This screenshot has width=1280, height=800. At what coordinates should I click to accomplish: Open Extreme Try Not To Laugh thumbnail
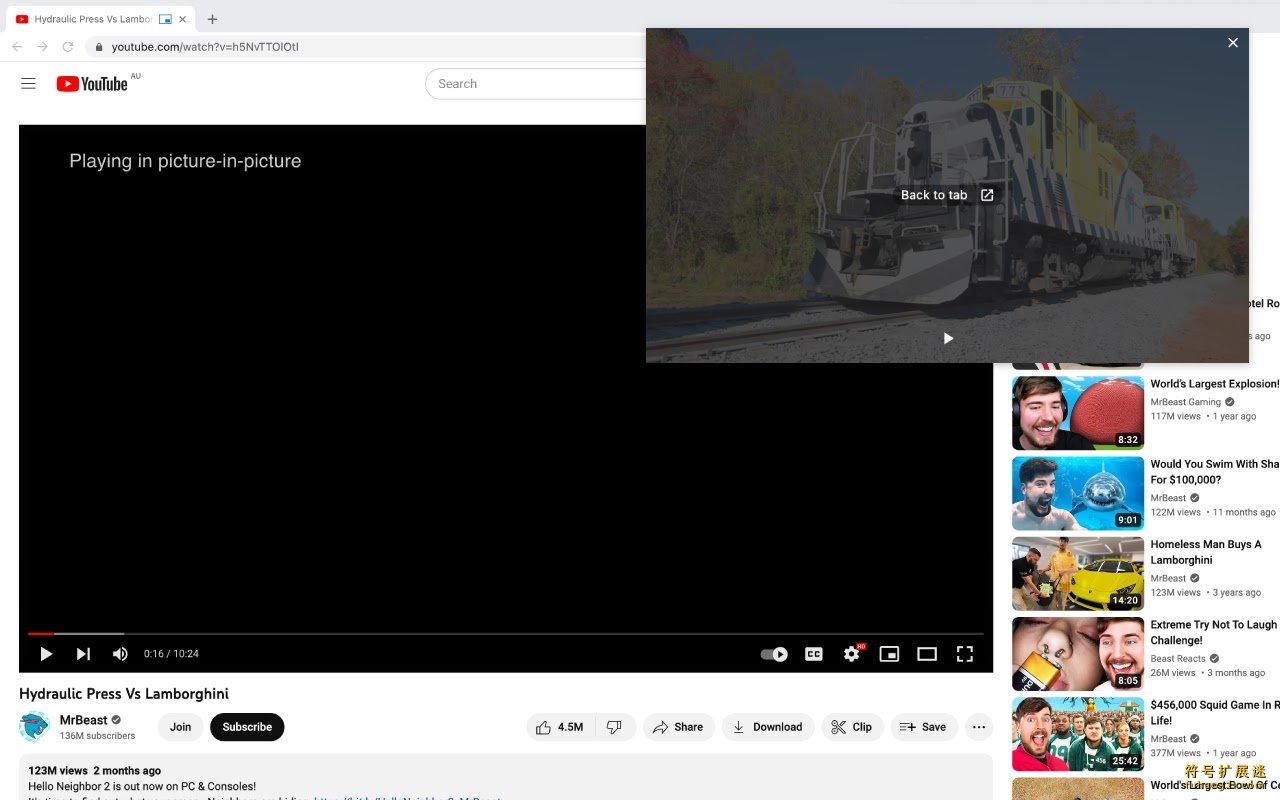coord(1078,654)
